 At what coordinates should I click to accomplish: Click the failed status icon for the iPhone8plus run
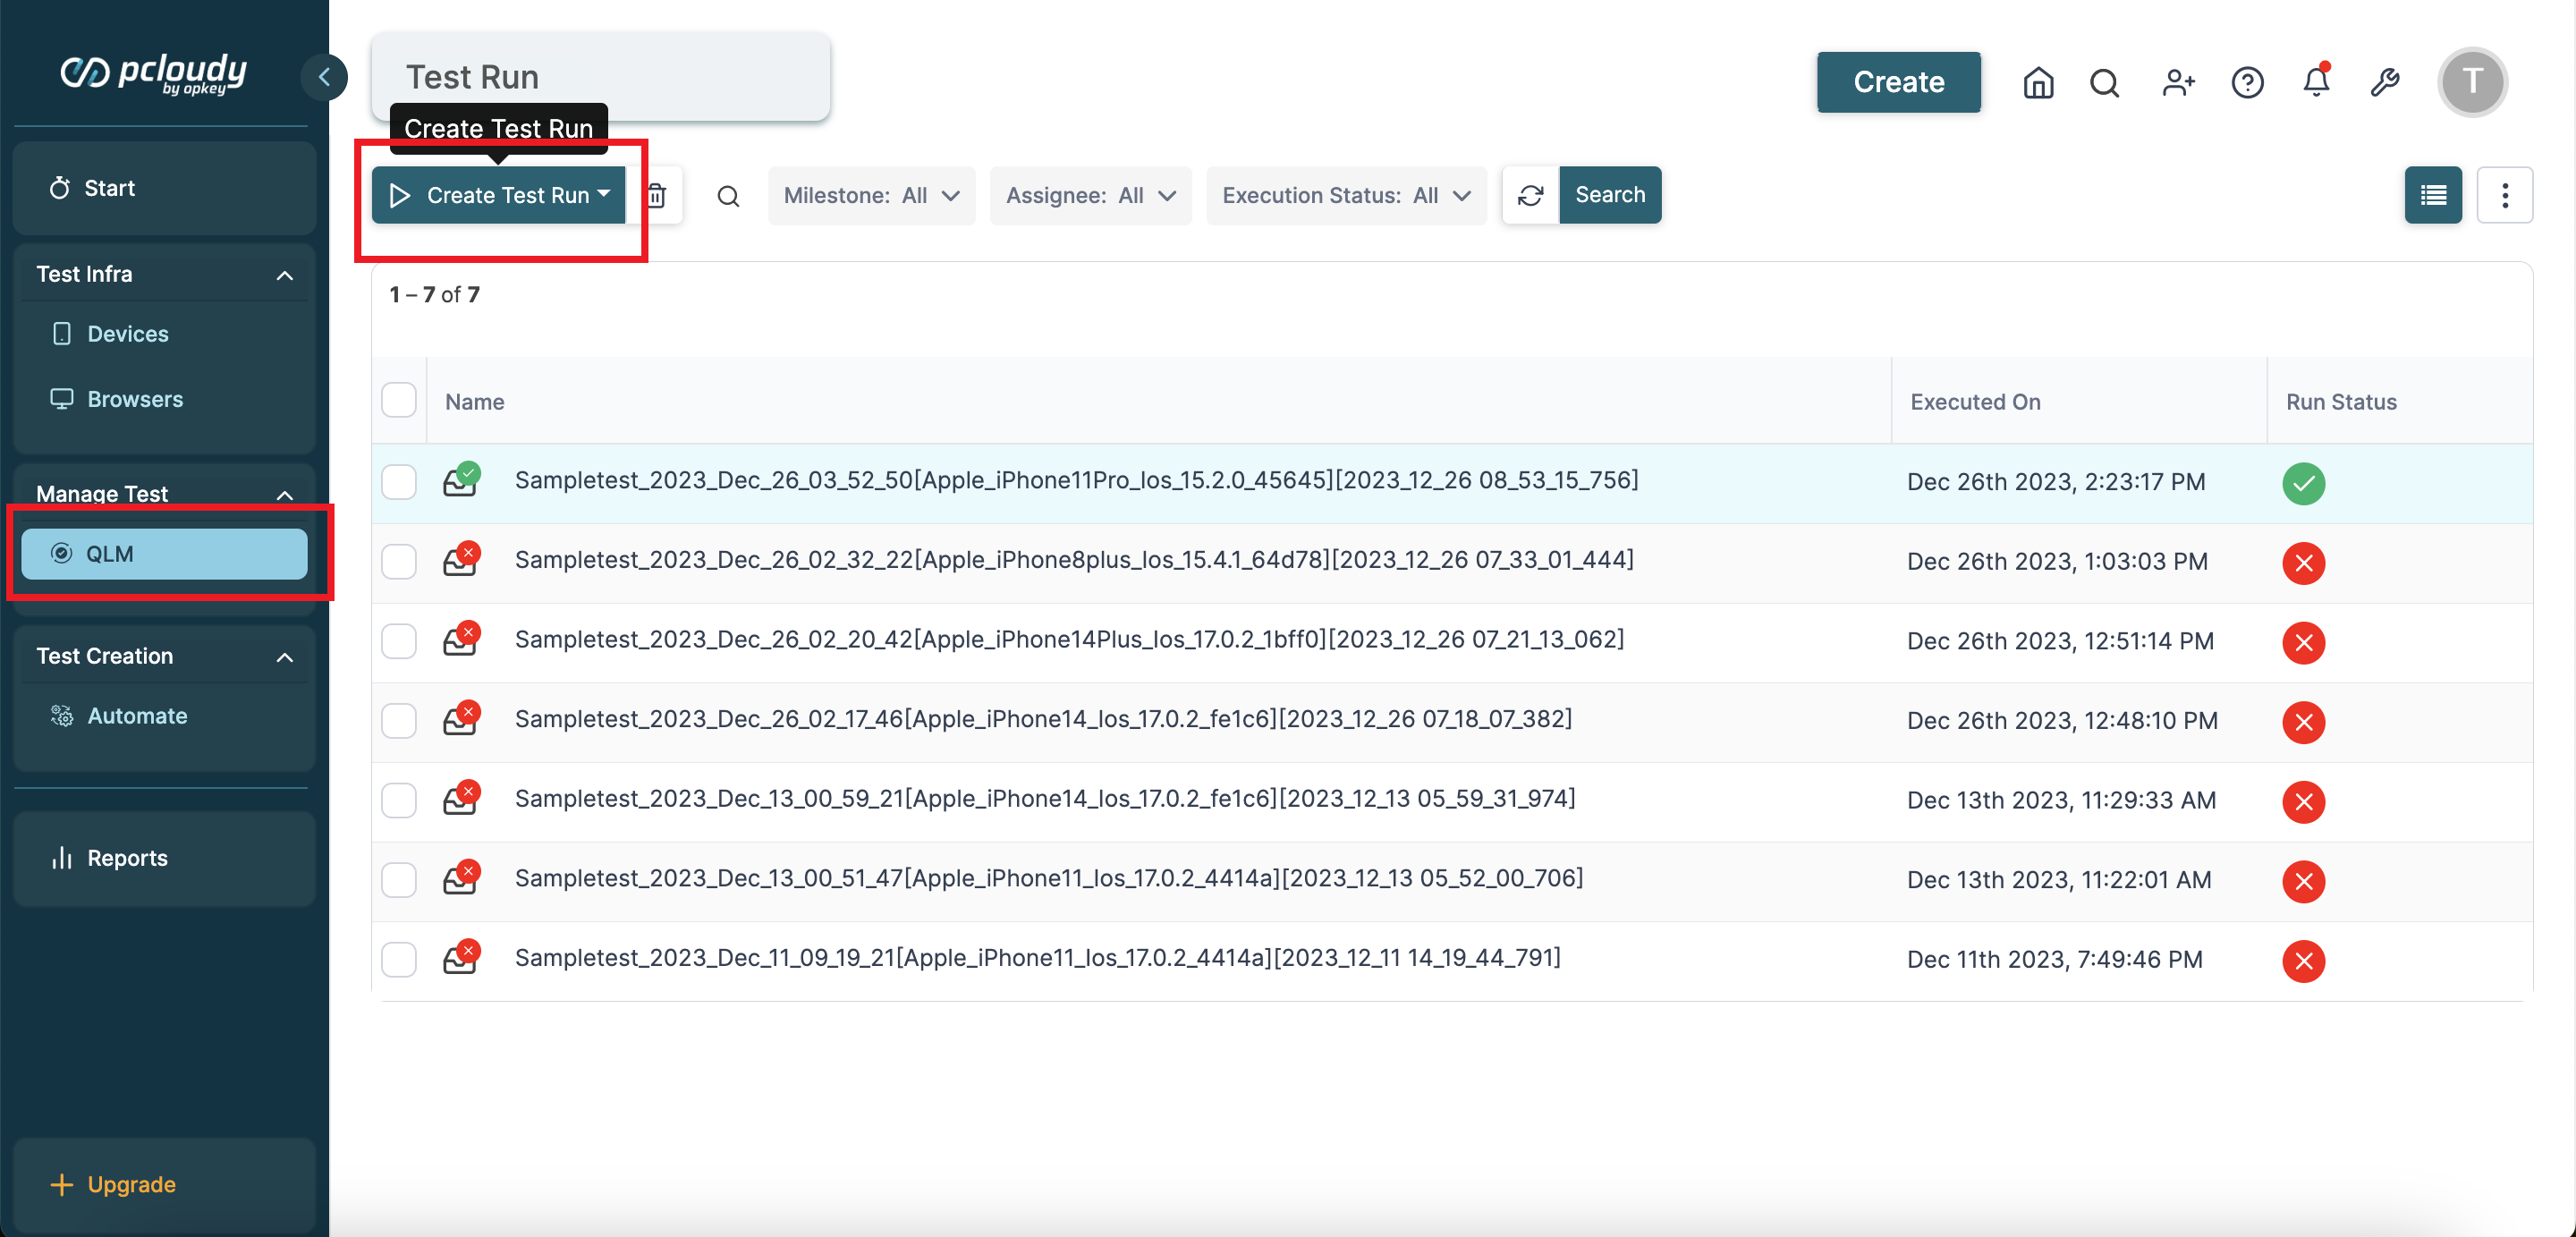pyautogui.click(x=2303, y=563)
